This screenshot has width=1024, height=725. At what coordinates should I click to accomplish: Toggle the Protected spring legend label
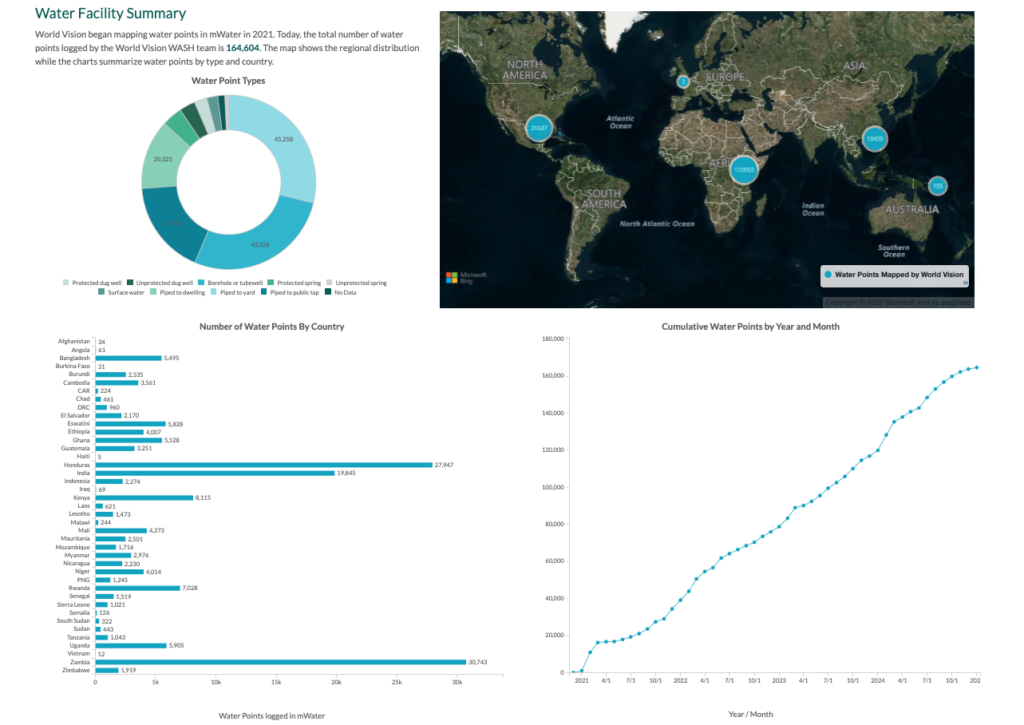point(298,283)
